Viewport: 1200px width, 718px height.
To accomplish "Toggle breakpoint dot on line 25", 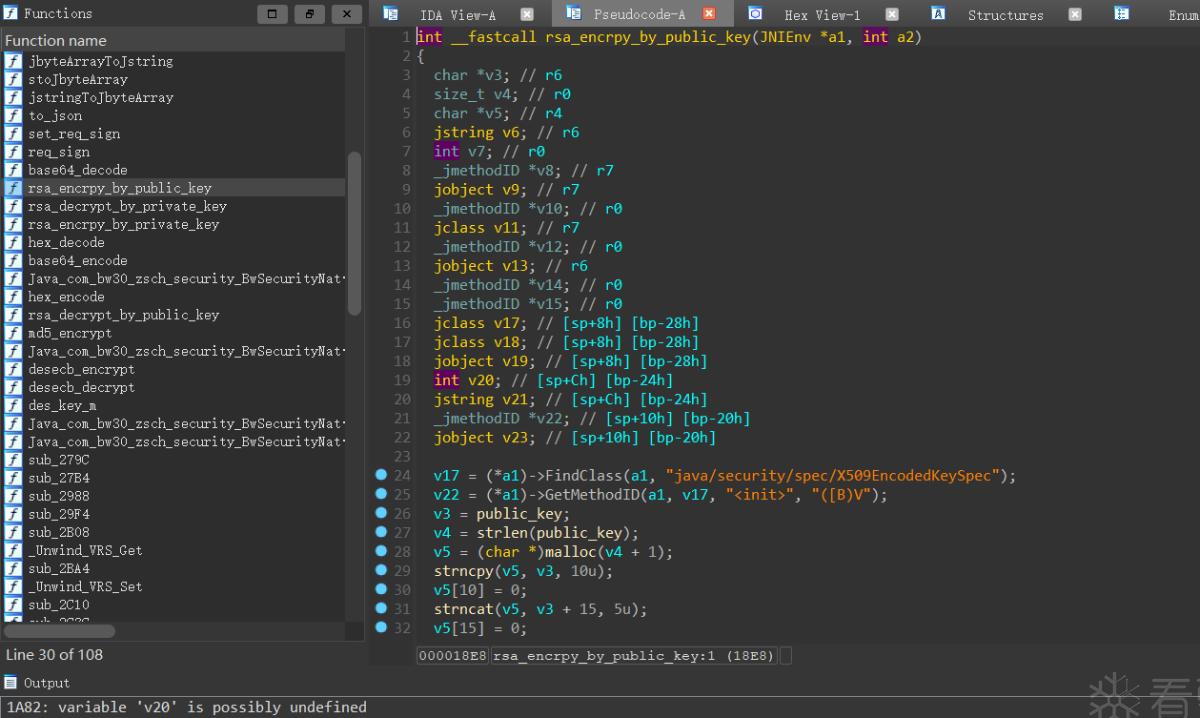I will click(x=381, y=494).
